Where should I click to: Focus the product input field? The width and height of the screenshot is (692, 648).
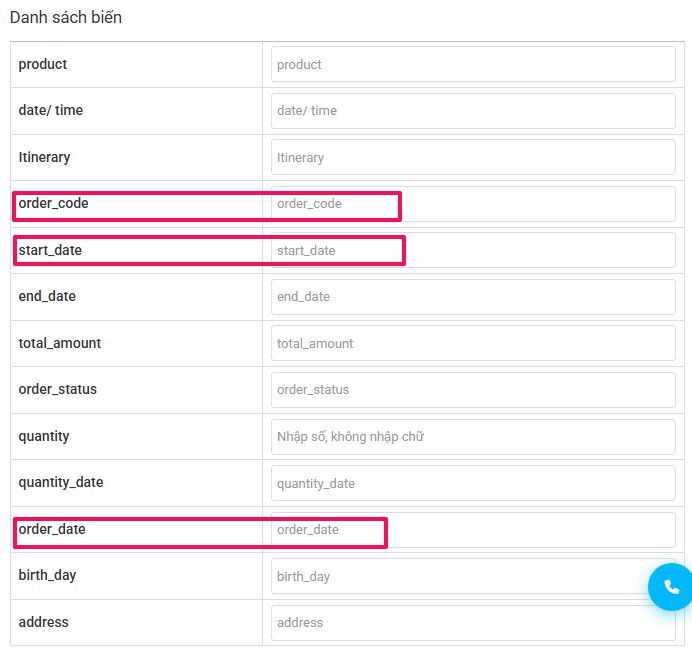coord(473,64)
